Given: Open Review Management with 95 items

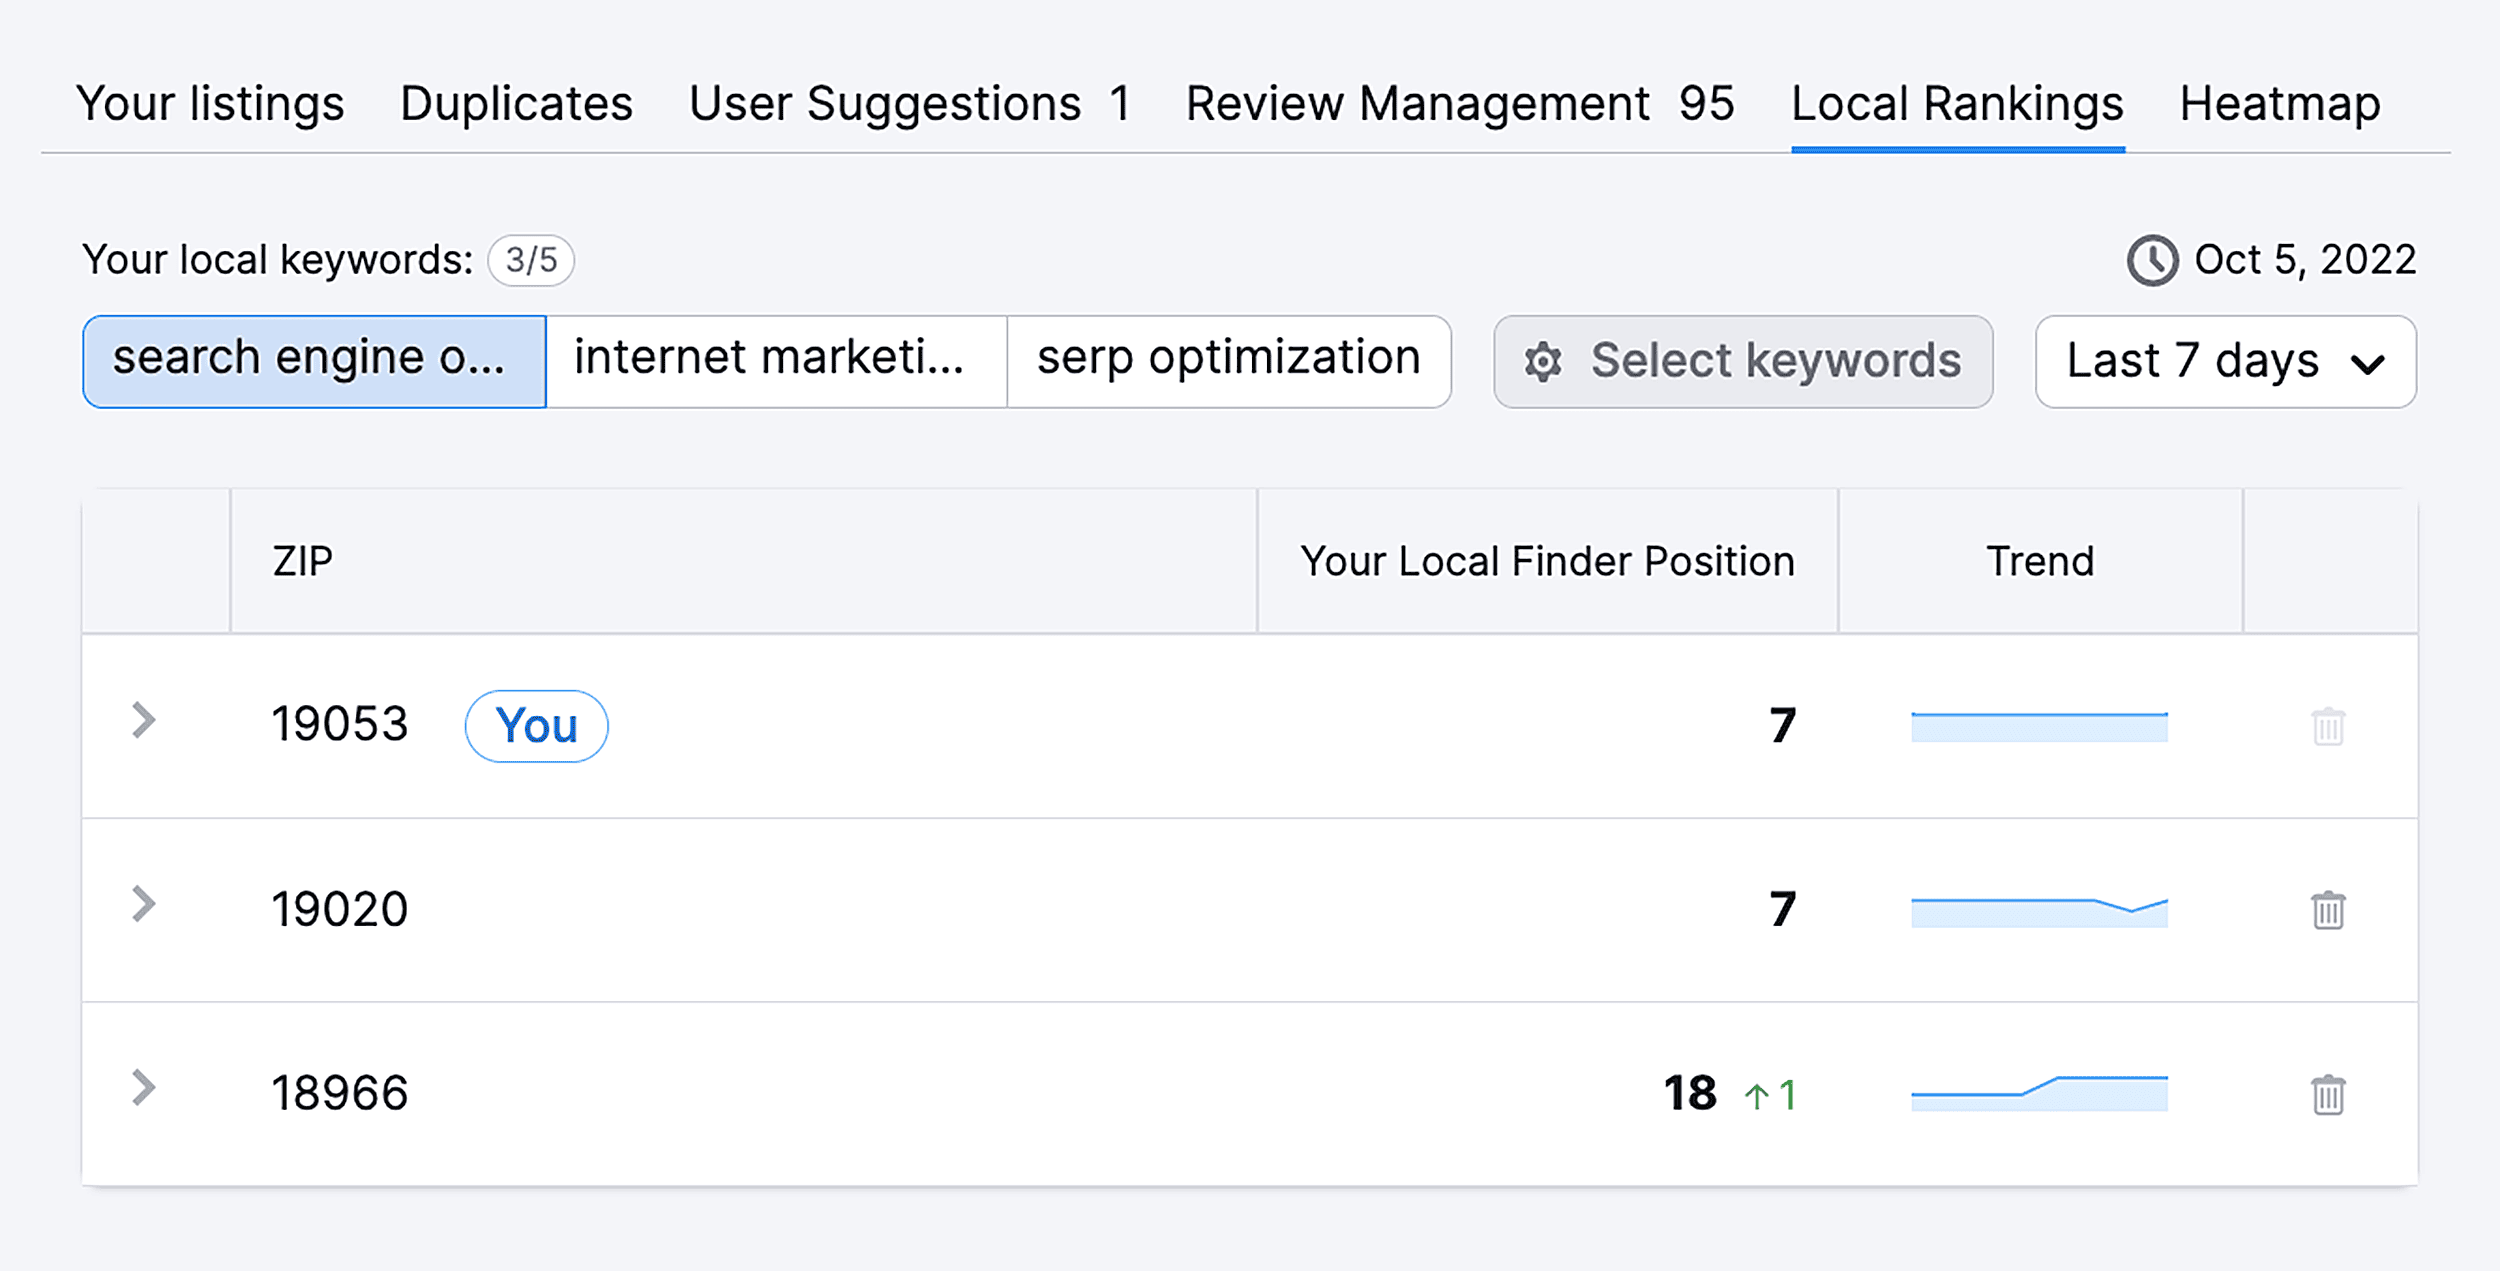Looking at the screenshot, I should 1458,102.
